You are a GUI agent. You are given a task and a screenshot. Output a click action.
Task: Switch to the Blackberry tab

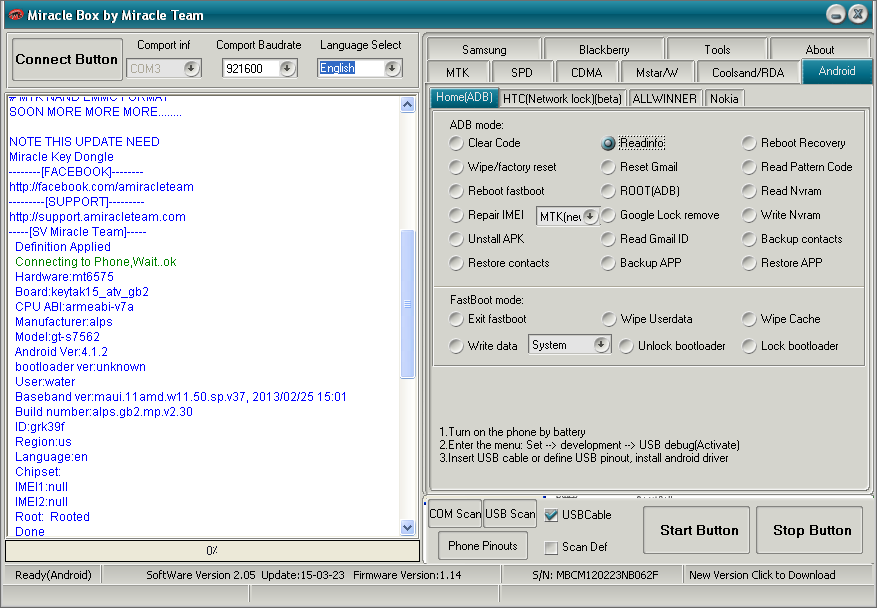click(x=604, y=50)
